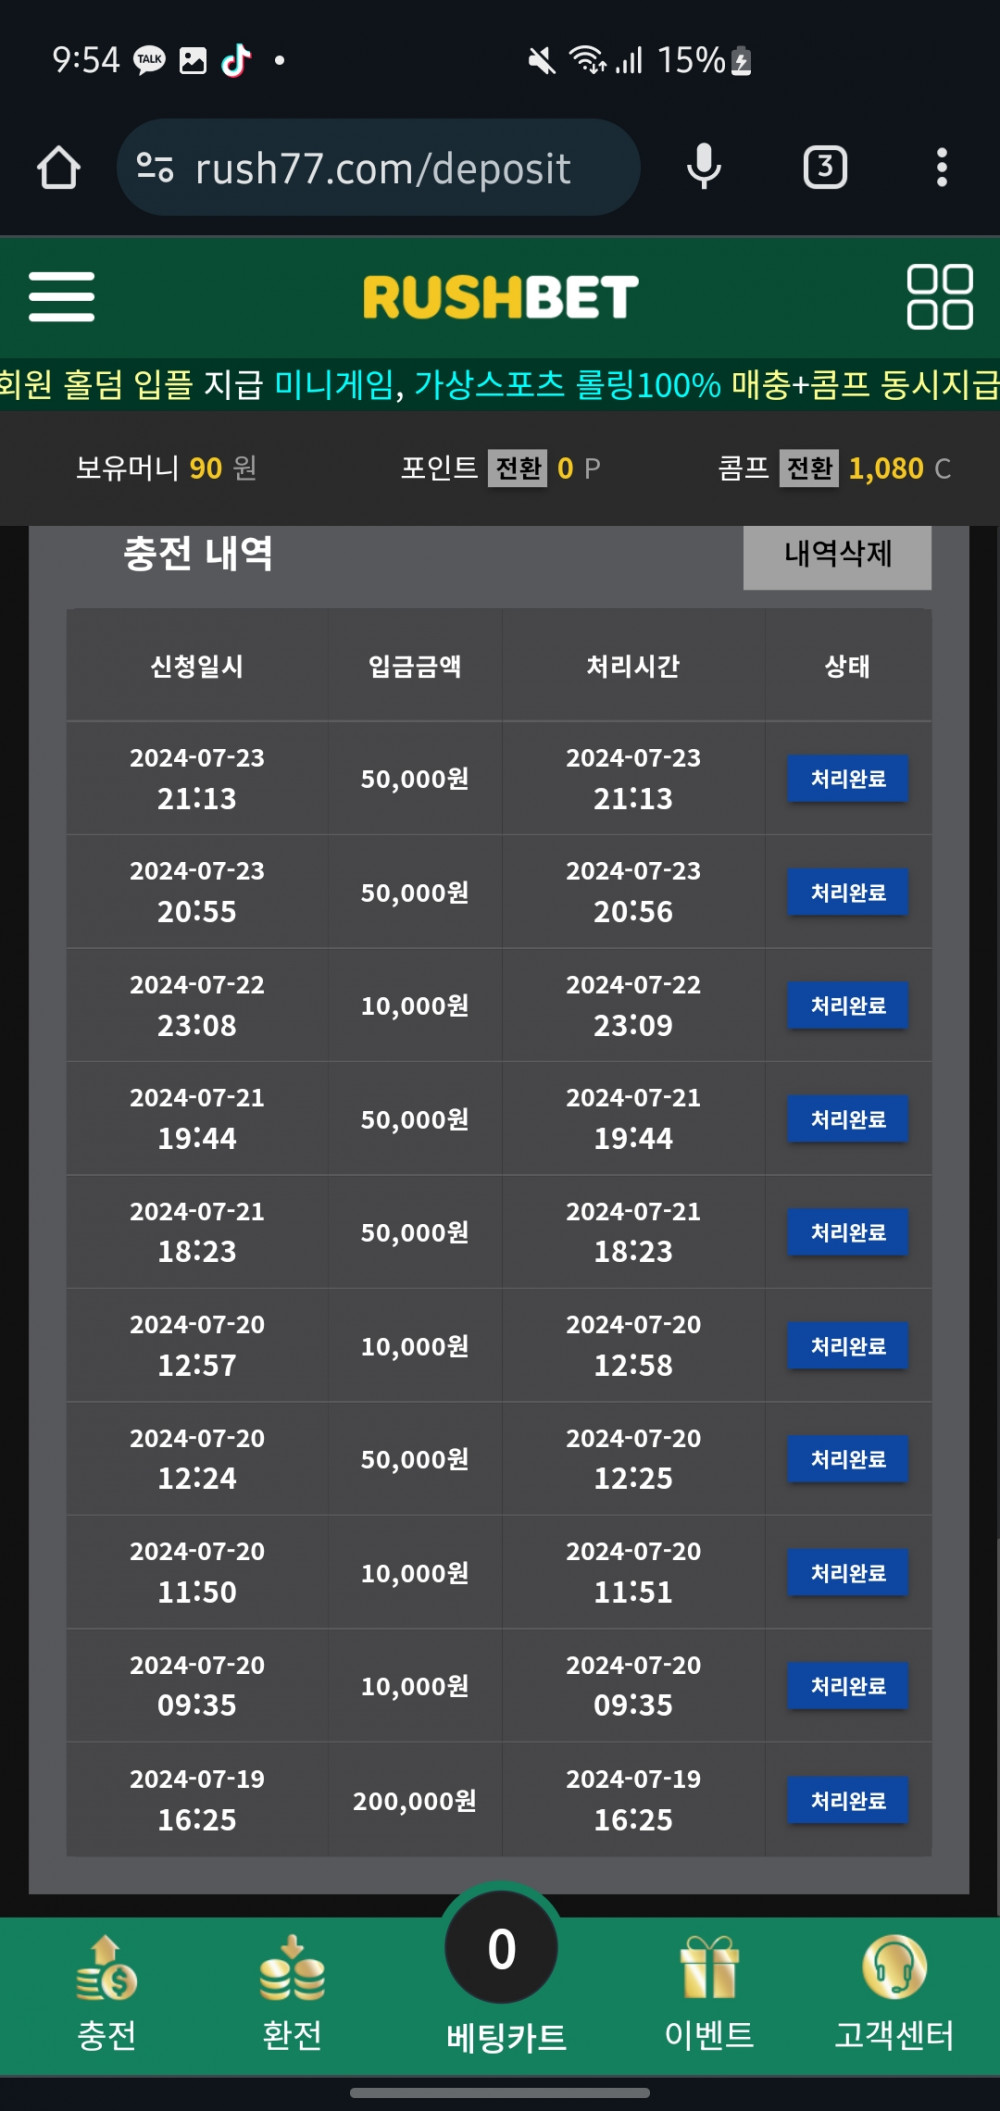Open the hamburger menu icon
The image size is (1000, 2111).
click(61, 297)
